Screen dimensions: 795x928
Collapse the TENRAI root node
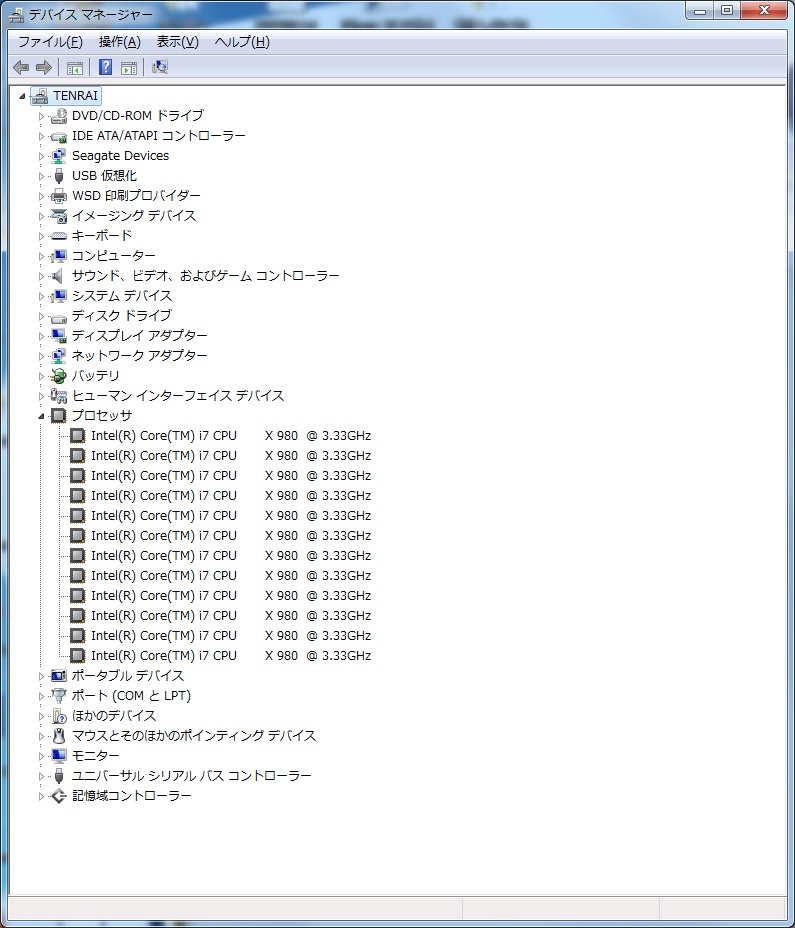(22, 96)
